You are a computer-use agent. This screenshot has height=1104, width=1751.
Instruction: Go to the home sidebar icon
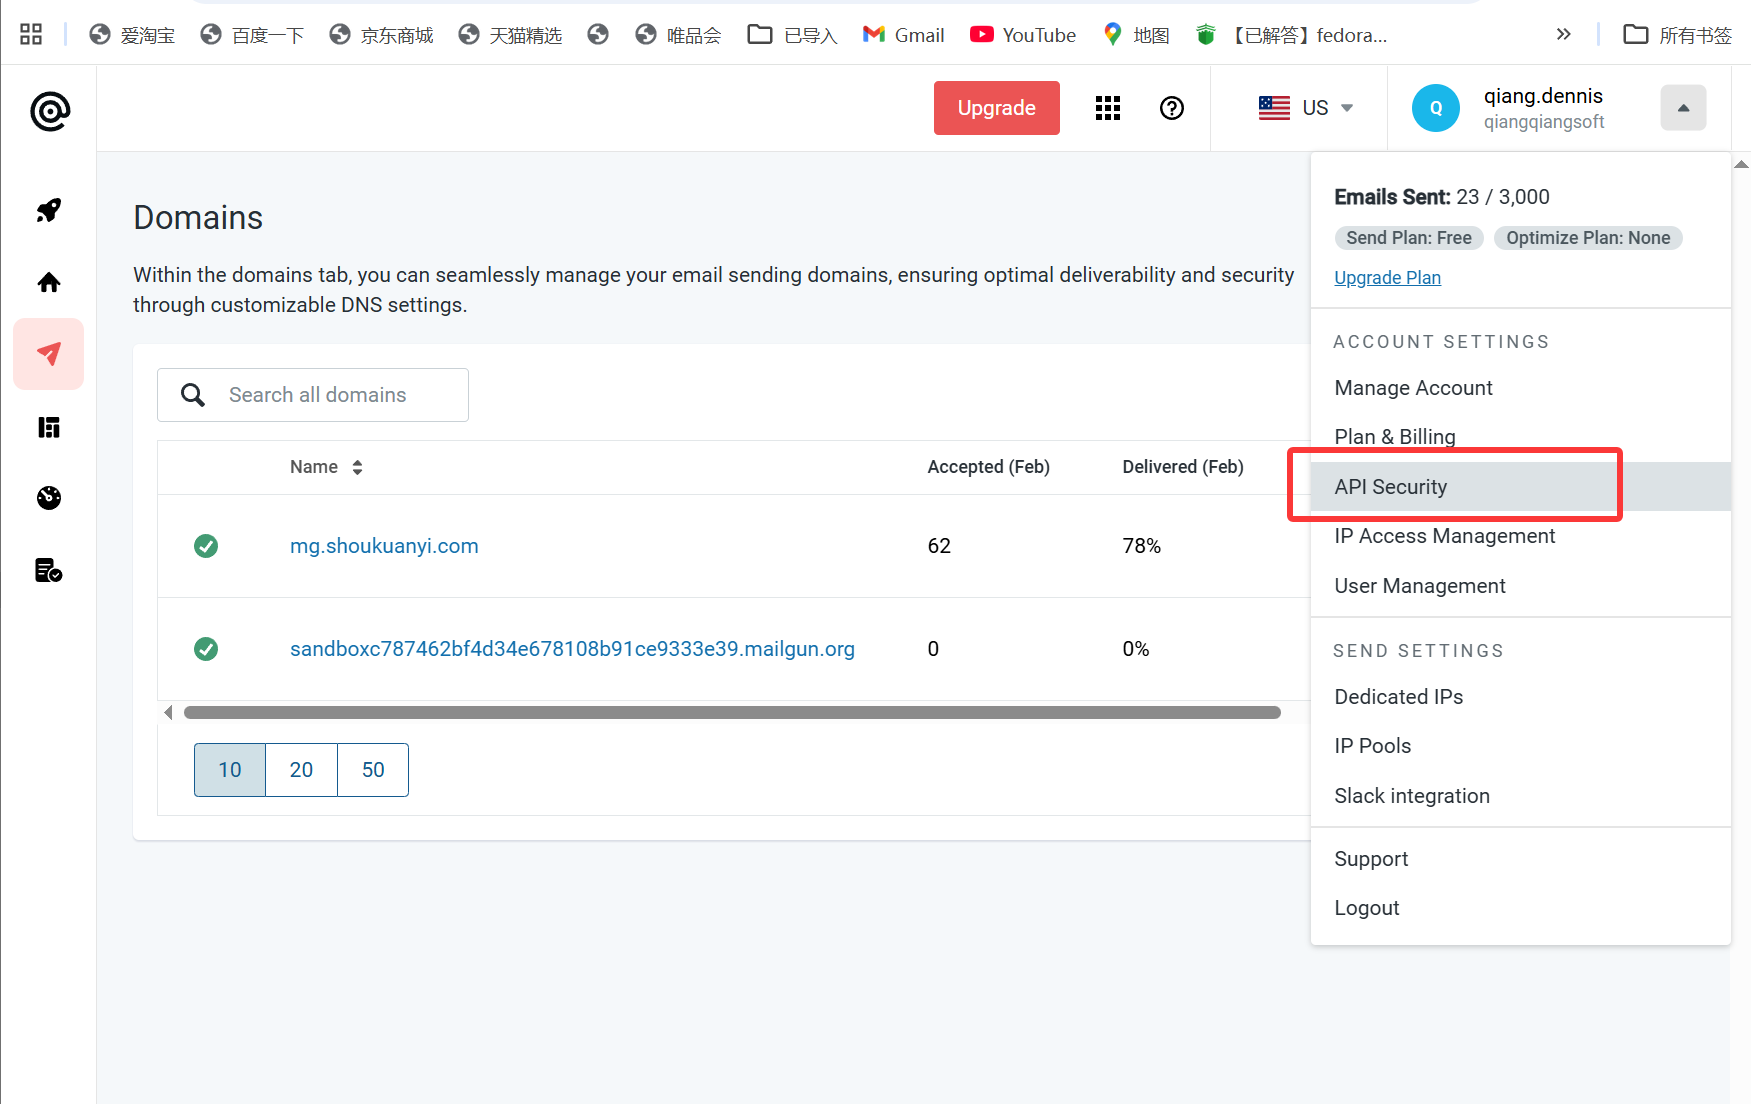tap(49, 283)
